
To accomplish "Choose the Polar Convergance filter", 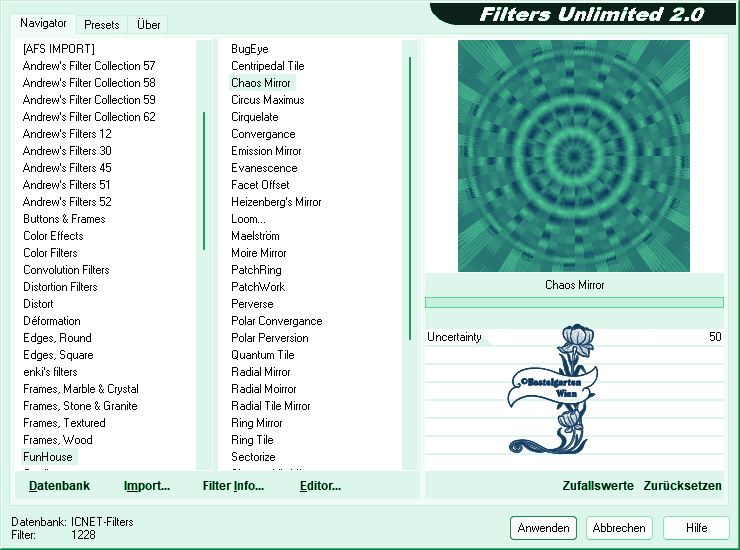I will coord(277,321).
